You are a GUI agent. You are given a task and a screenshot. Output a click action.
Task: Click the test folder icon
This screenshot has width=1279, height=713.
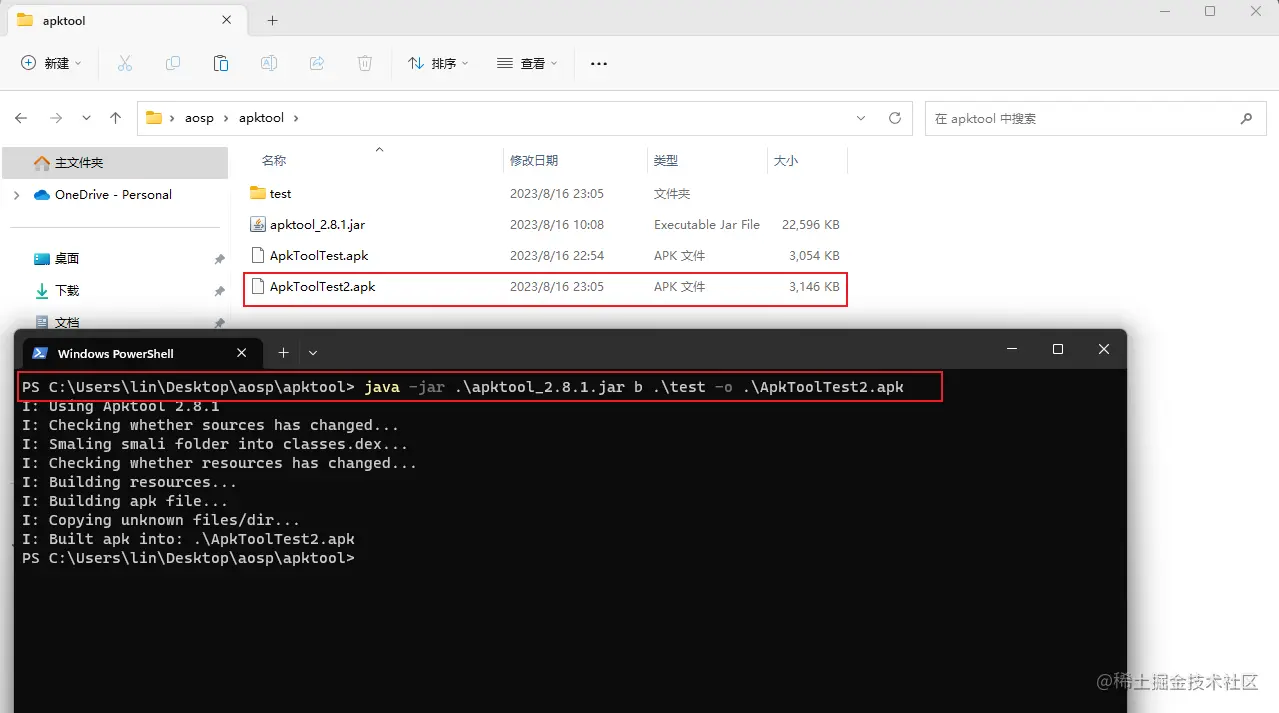pyautogui.click(x=257, y=193)
